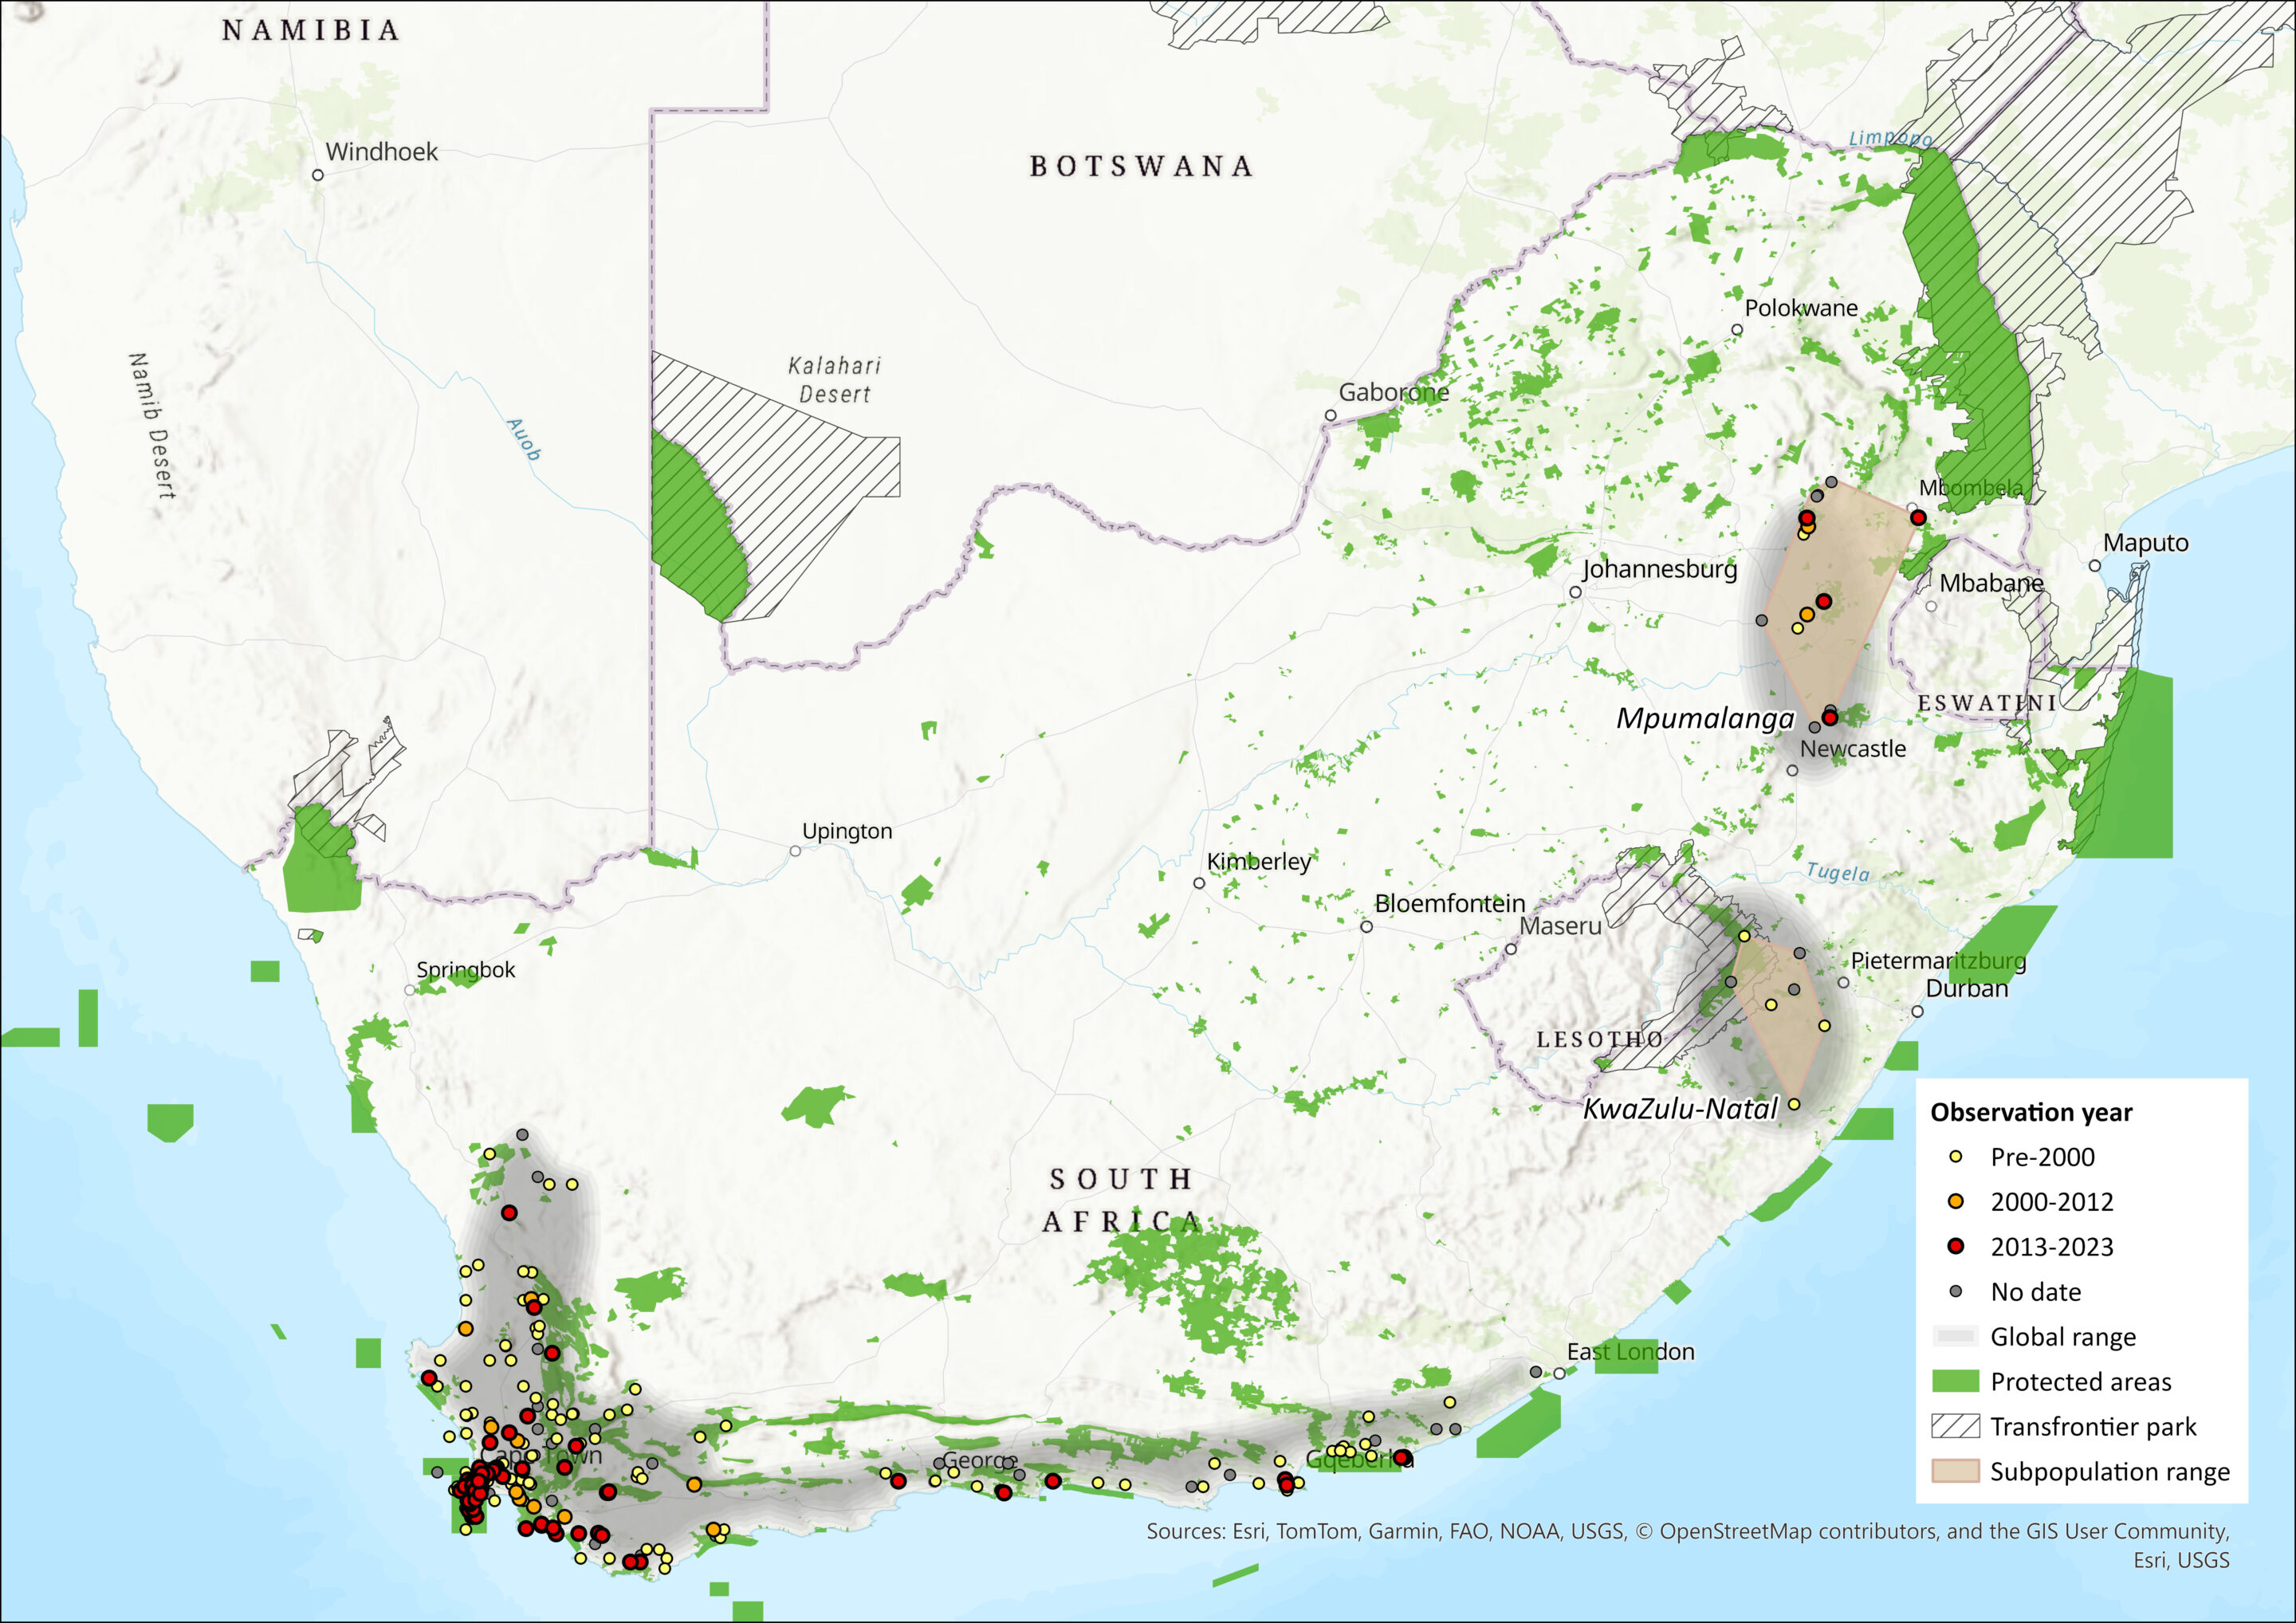Click the OpenStreetMap contributors attribution text
This screenshot has width=2296, height=1623.
(x=1799, y=1531)
